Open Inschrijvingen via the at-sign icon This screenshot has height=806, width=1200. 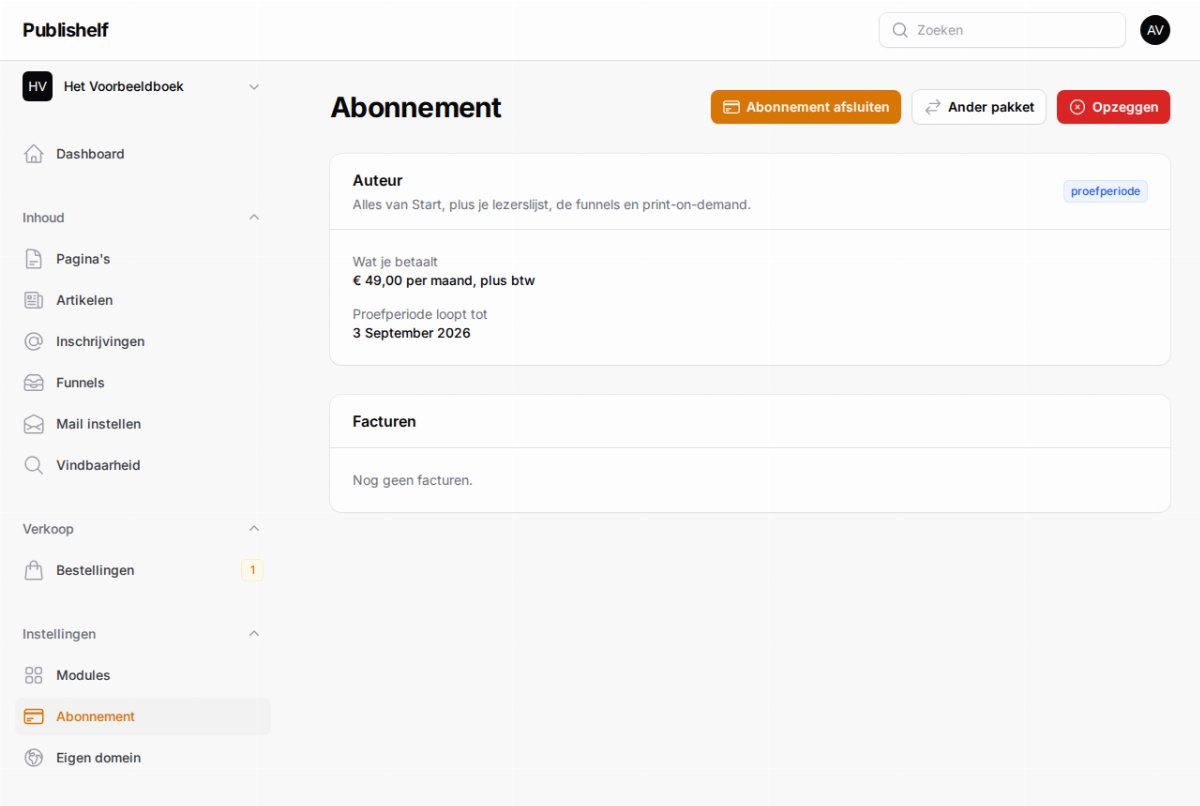point(34,341)
